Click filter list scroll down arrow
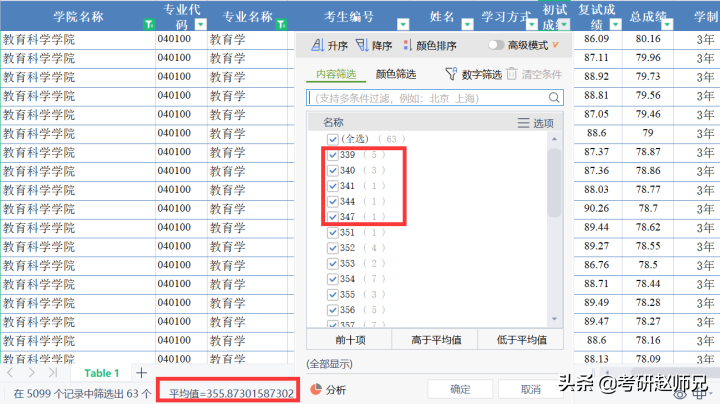Viewport: 720px width, 404px height. coord(554,319)
